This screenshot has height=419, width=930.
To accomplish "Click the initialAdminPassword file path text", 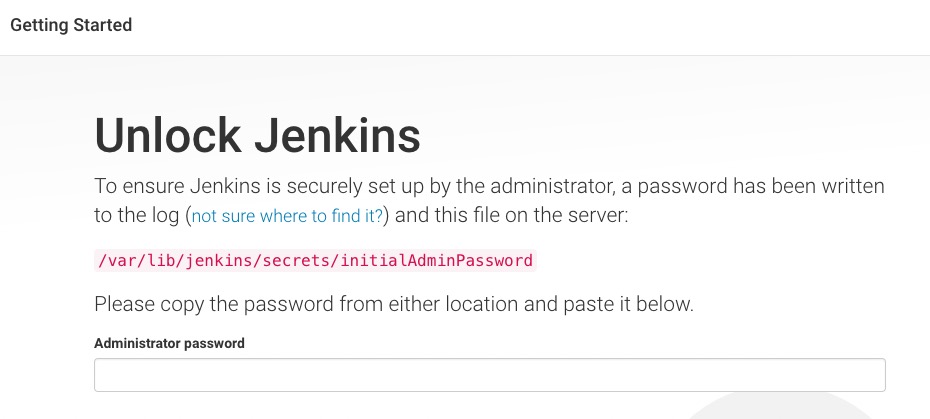I will tap(315, 261).
